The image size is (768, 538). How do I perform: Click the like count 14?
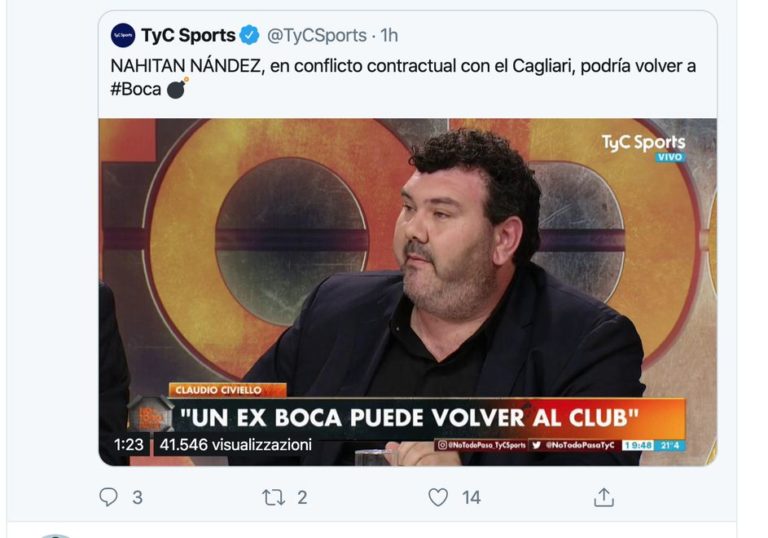(x=471, y=498)
